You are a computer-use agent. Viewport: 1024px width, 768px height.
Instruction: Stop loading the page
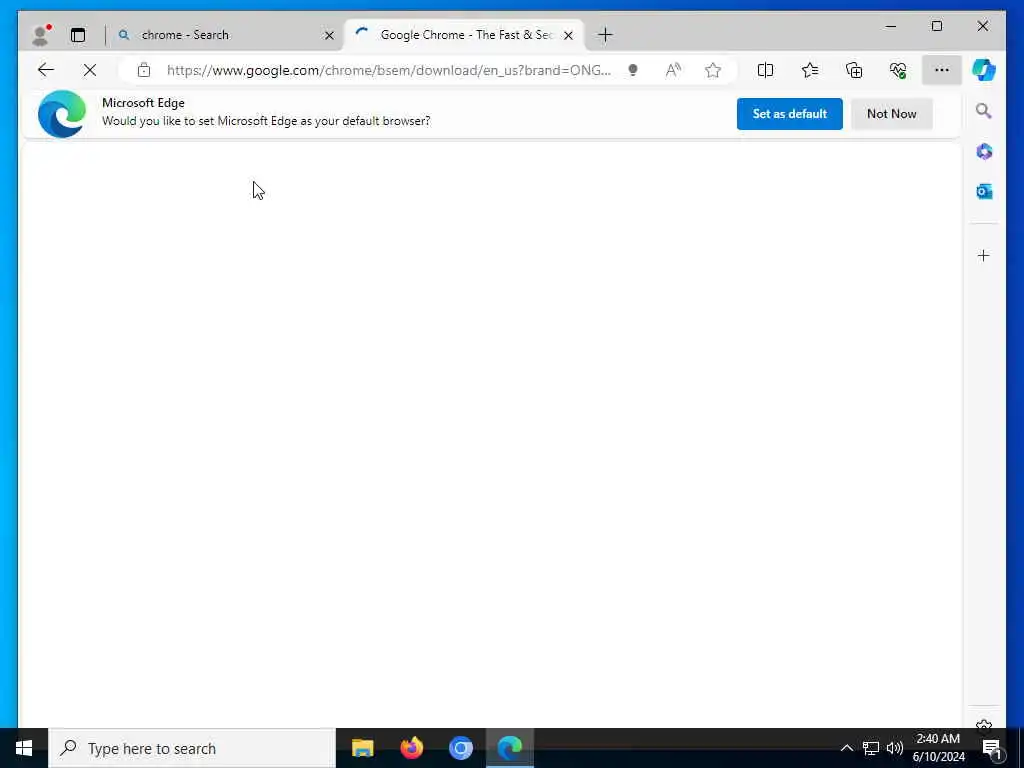pyautogui.click(x=90, y=70)
